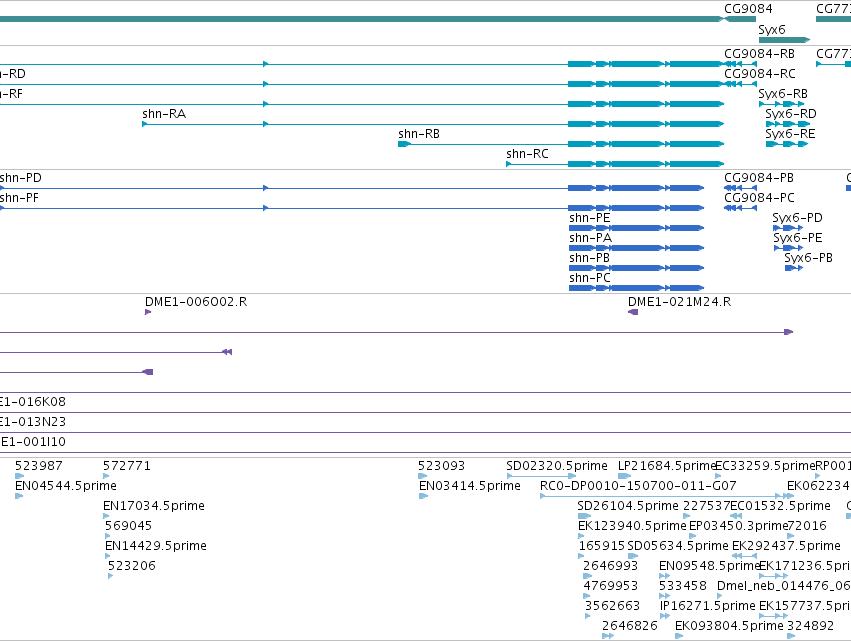Select the shn-RA transcript label
The height and width of the screenshot is (641, 851).
[164, 114]
